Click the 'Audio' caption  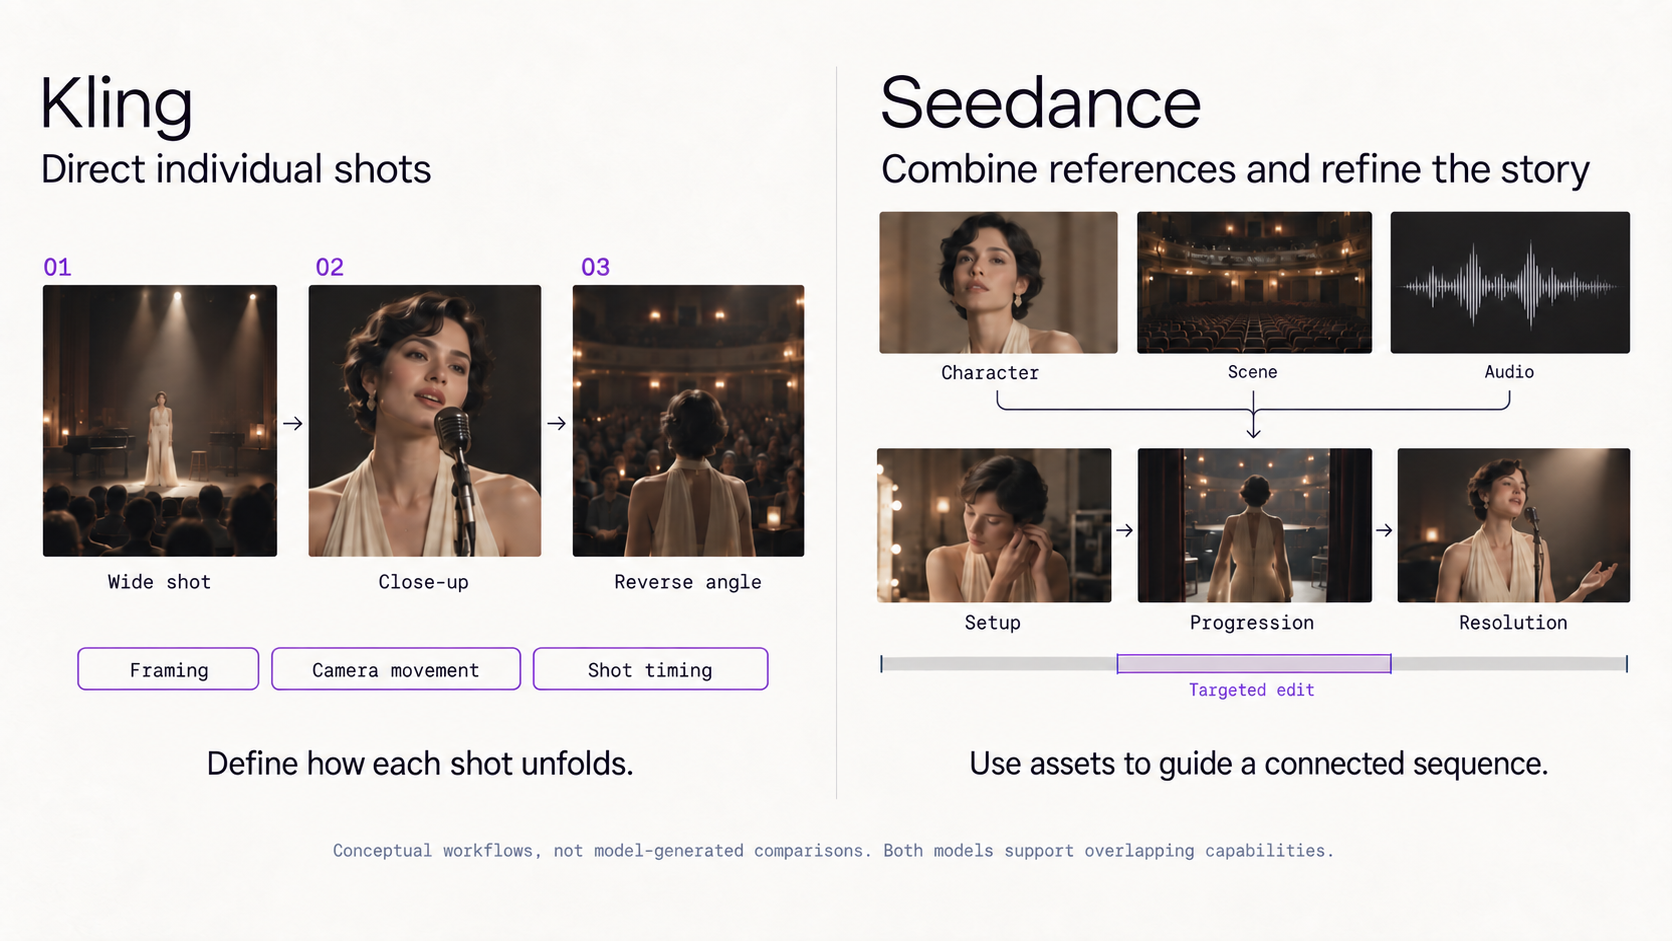[x=1509, y=372]
